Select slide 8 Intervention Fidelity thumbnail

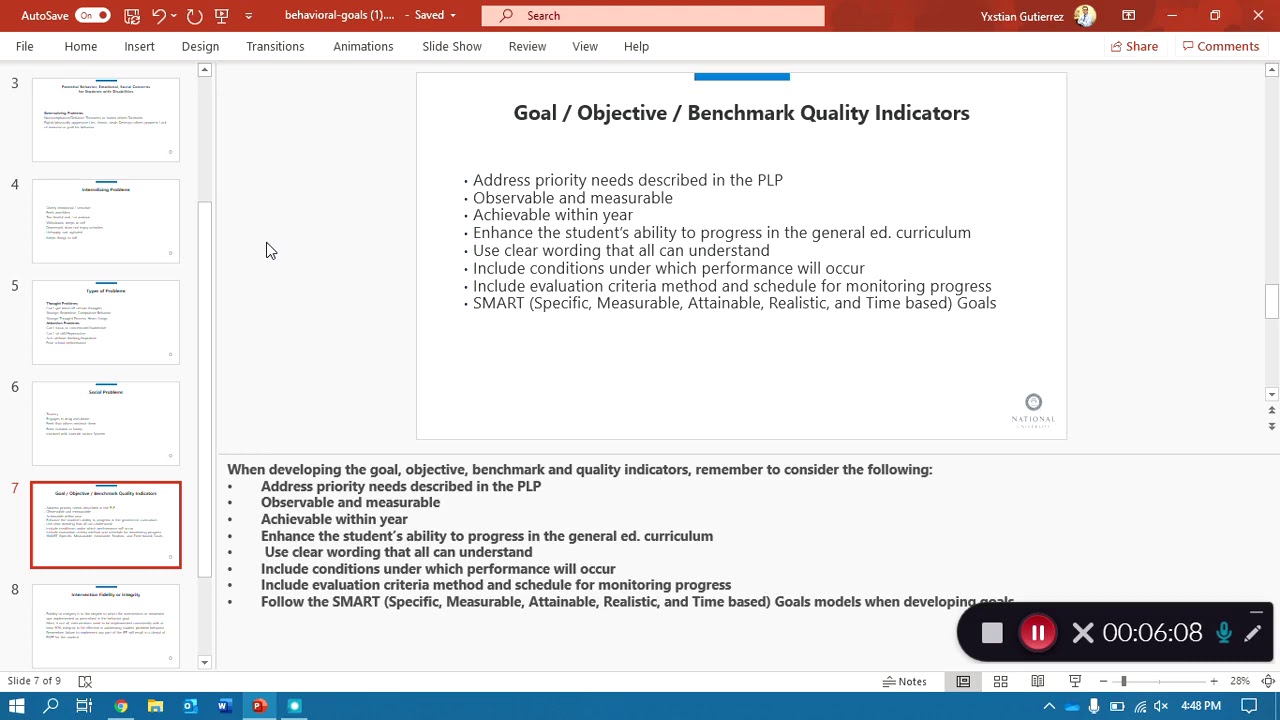coord(106,626)
